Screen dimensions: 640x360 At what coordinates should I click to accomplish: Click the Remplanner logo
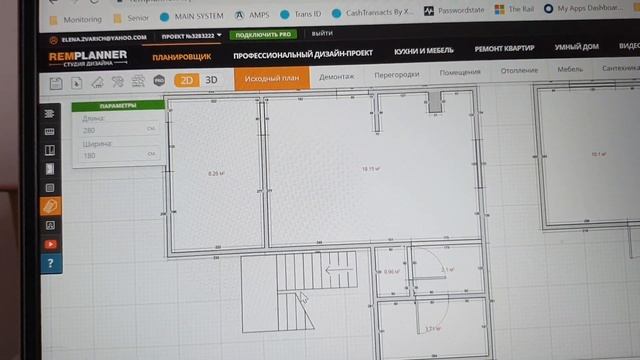pos(88,58)
